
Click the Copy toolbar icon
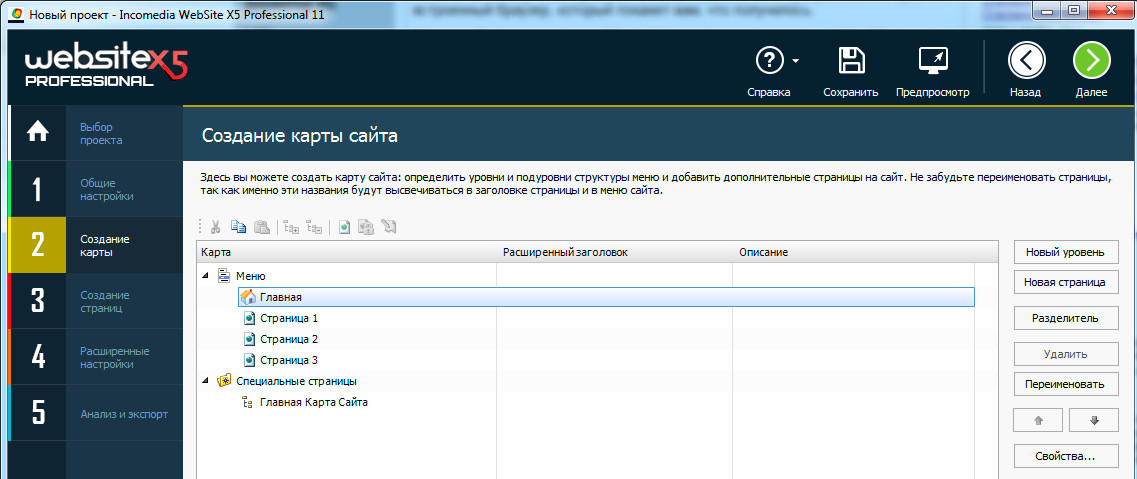click(x=238, y=227)
